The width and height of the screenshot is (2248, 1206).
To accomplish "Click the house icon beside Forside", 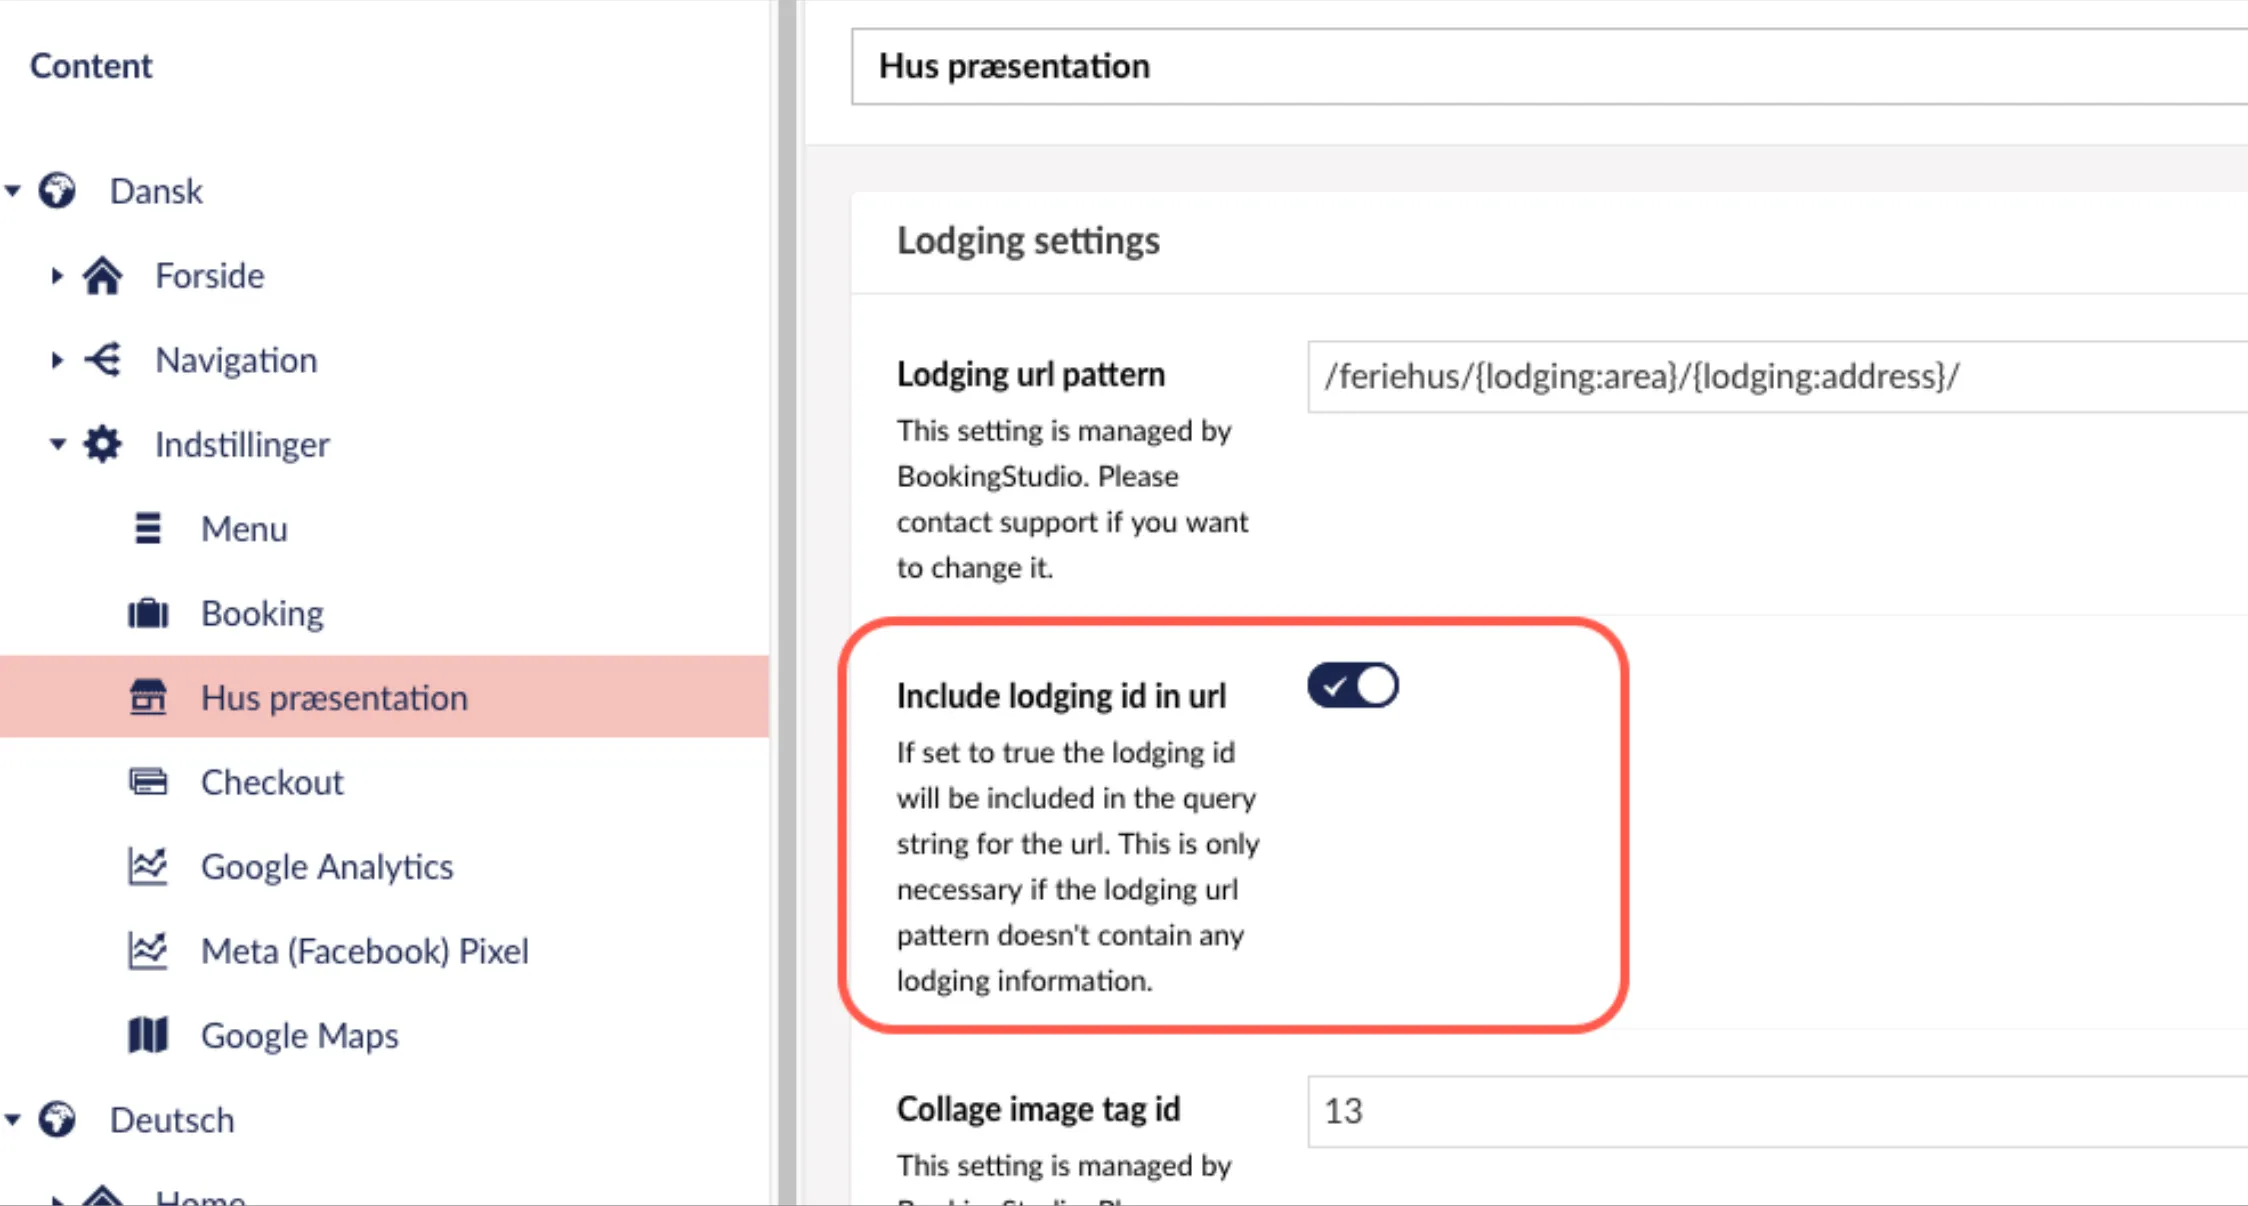I will tap(102, 276).
